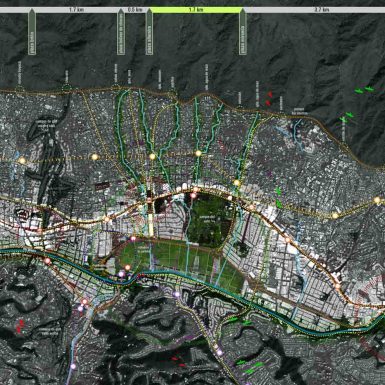
Task: Select the pink node on the eastern orange highway
Action: [288, 240]
